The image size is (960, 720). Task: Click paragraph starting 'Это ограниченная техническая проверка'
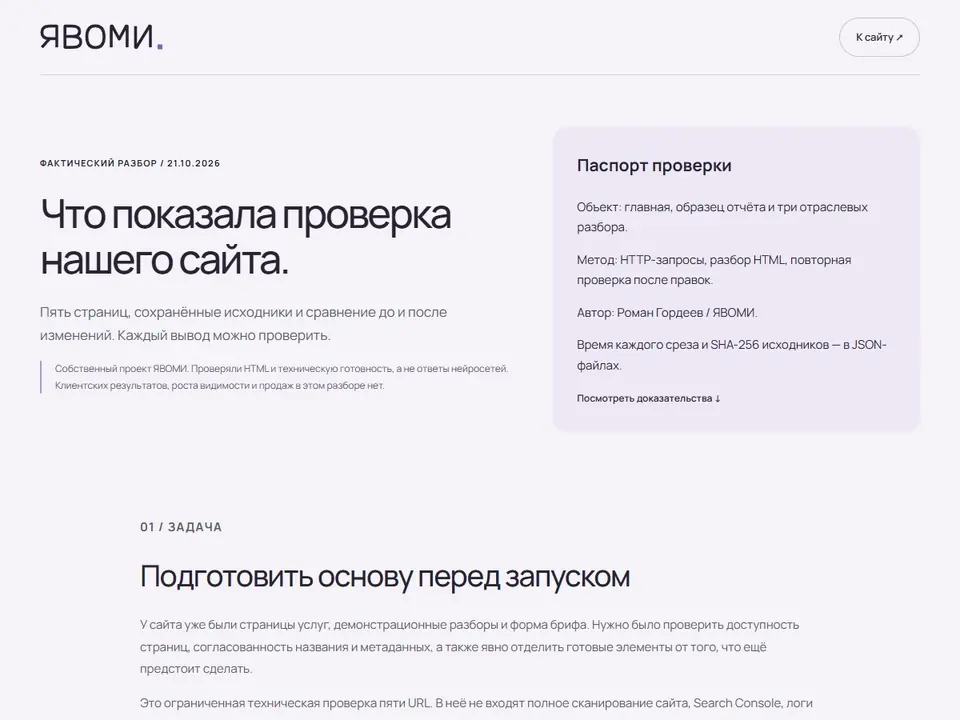[x=476, y=703]
